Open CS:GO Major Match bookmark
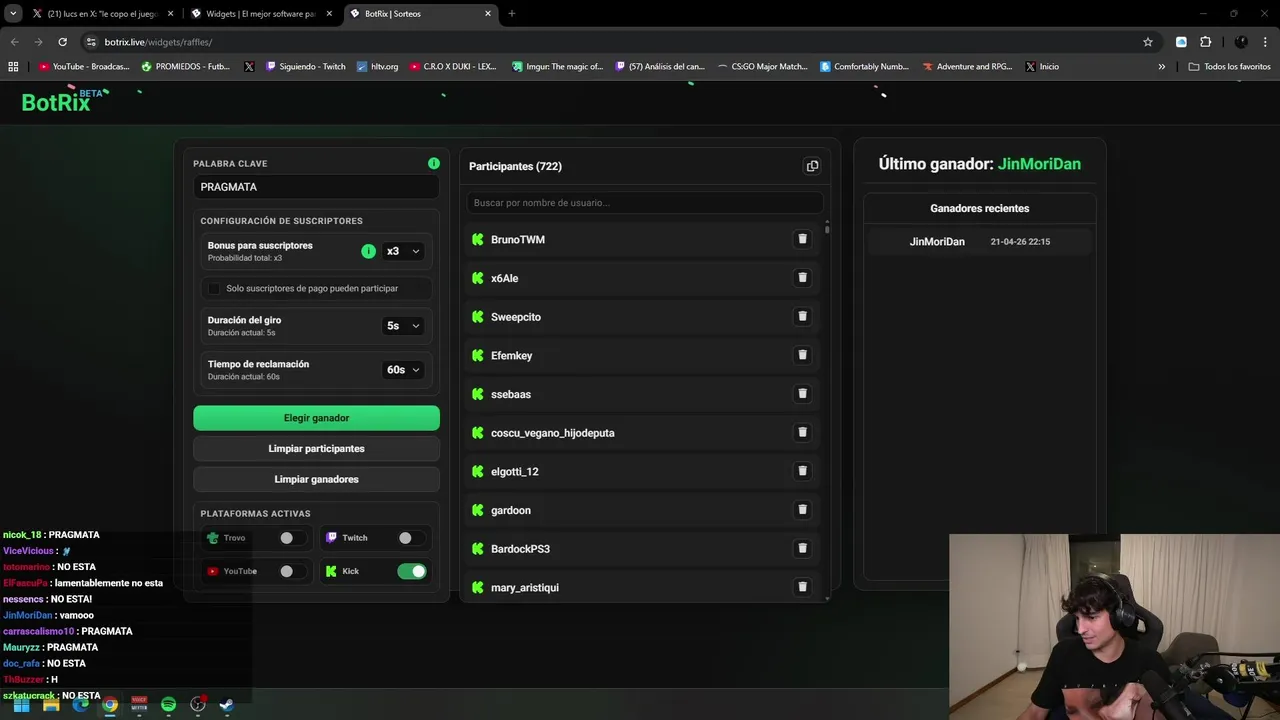 [x=762, y=67]
